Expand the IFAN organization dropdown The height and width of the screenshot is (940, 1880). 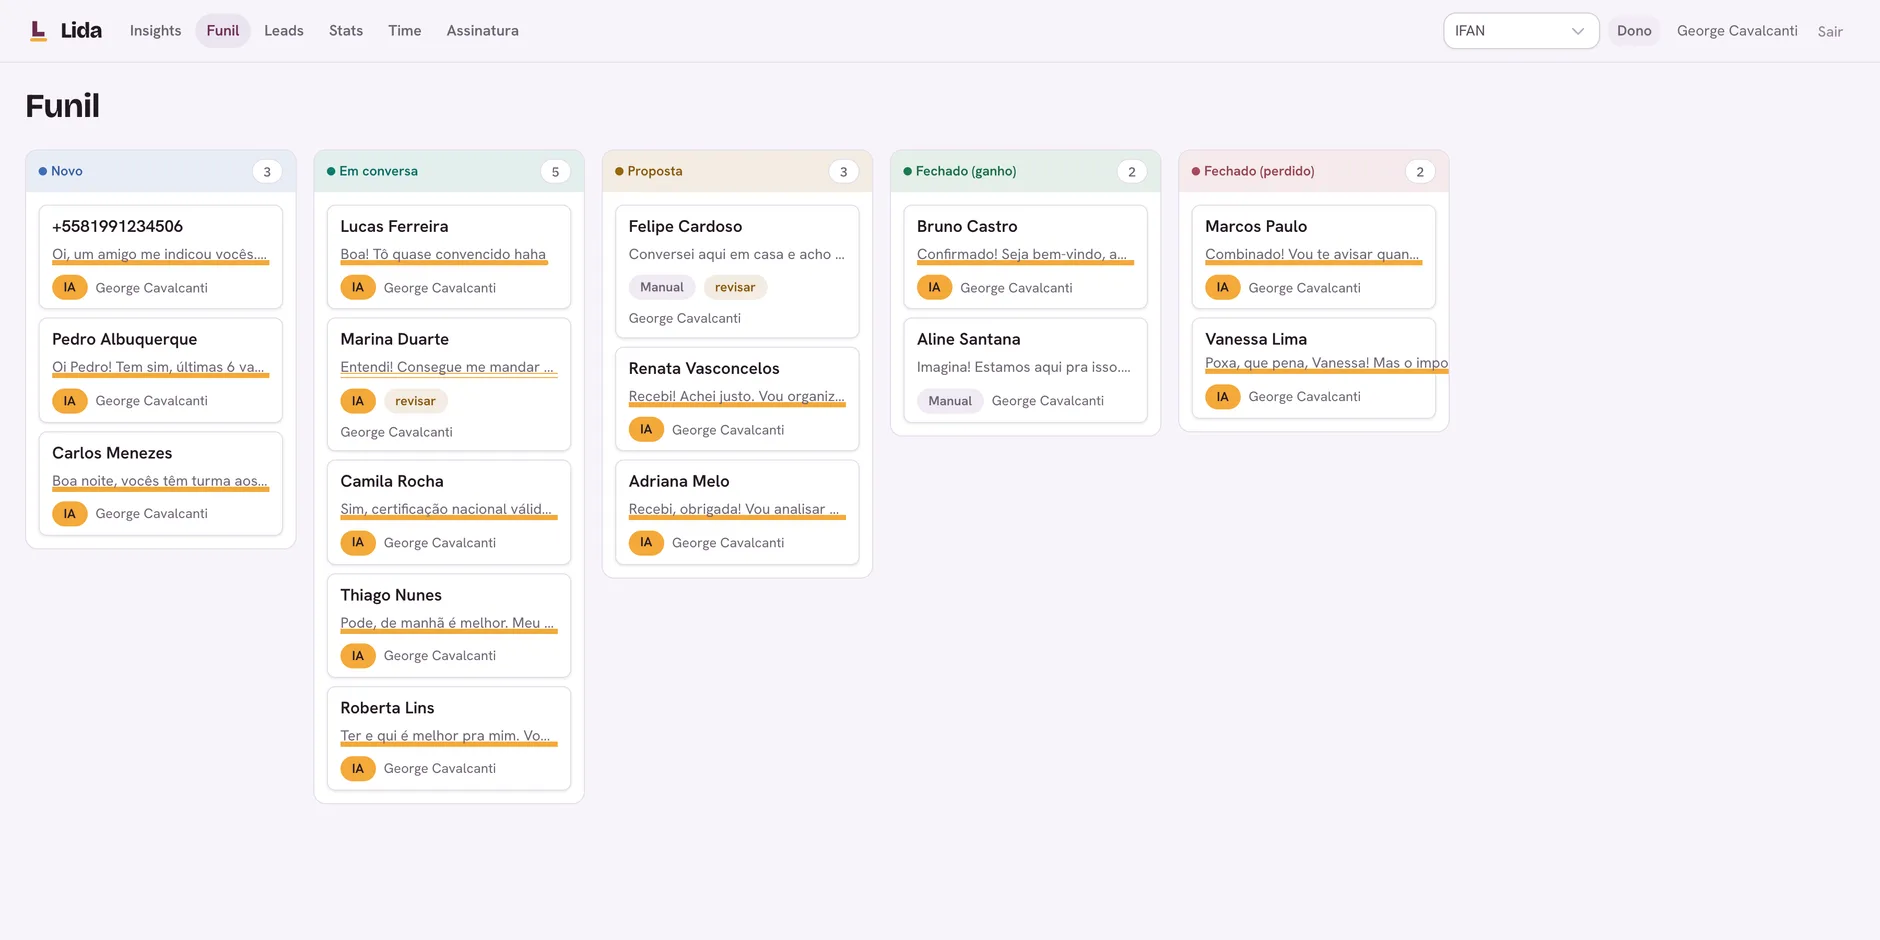click(x=1520, y=31)
